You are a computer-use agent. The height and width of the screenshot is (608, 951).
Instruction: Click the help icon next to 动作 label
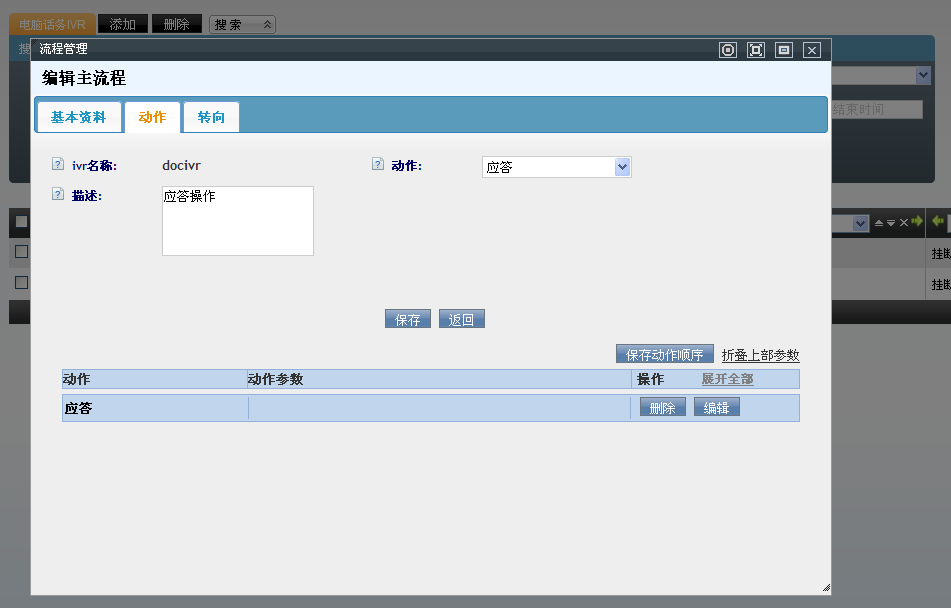[x=378, y=165]
